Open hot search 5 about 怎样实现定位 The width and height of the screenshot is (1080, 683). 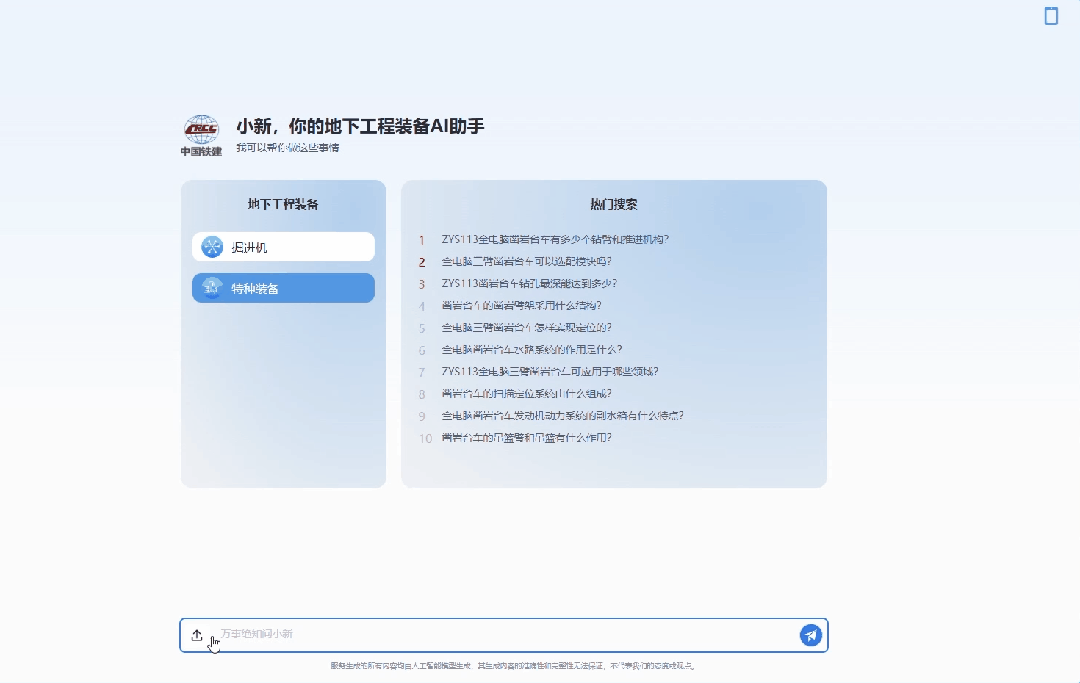527,328
